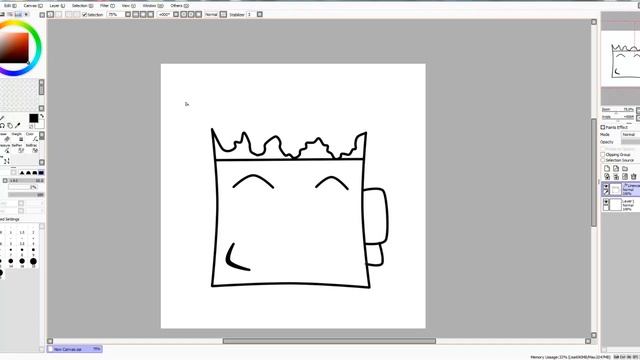Toggle pen edit mark on Linework layer
Image resolution: width=640 pixels, height=360 pixels.
tap(606, 192)
